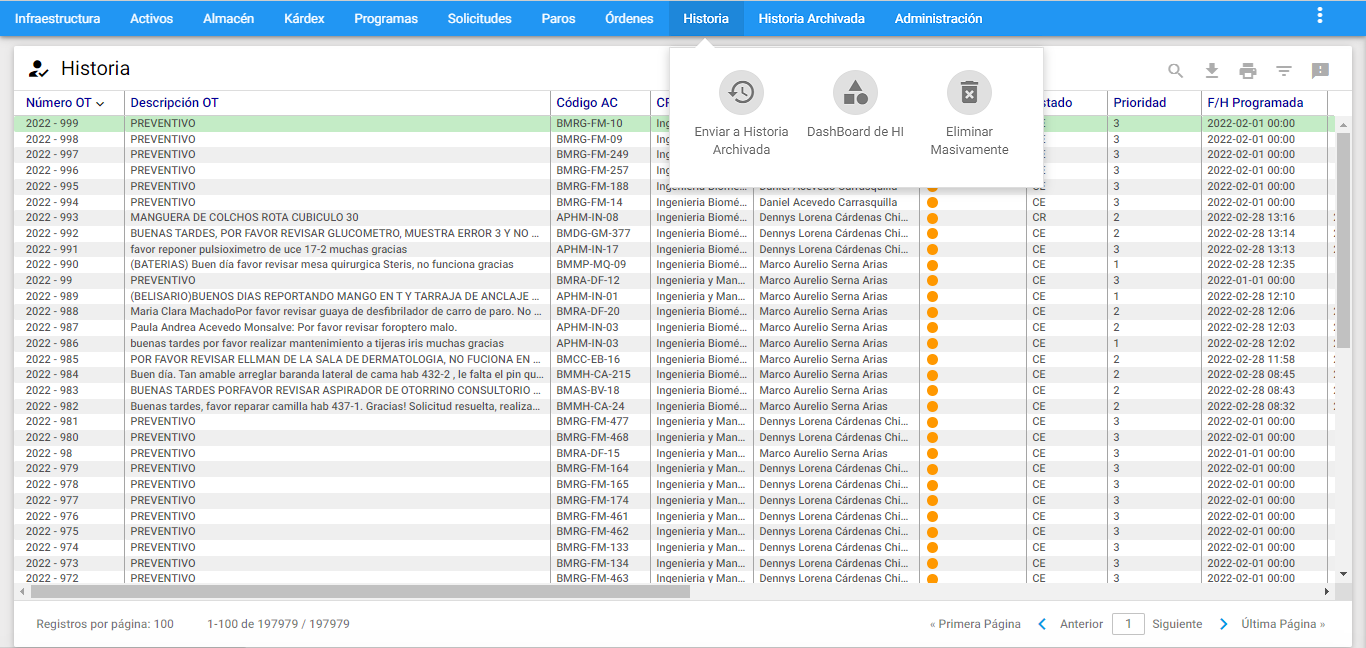Screen dimensions: 1366x648
Task: Select row number 2022 - 999
Action: pyautogui.click(x=52, y=124)
